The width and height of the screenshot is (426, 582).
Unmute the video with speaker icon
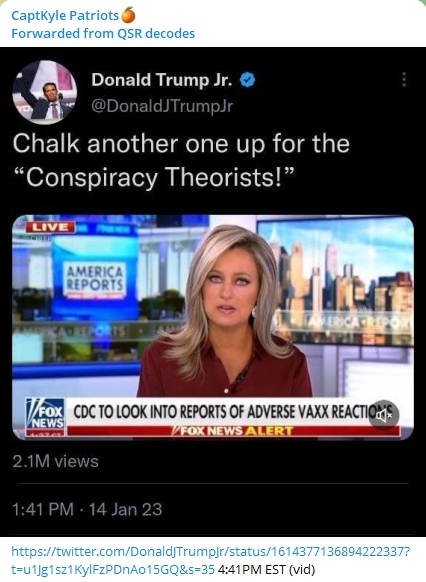coord(384,415)
